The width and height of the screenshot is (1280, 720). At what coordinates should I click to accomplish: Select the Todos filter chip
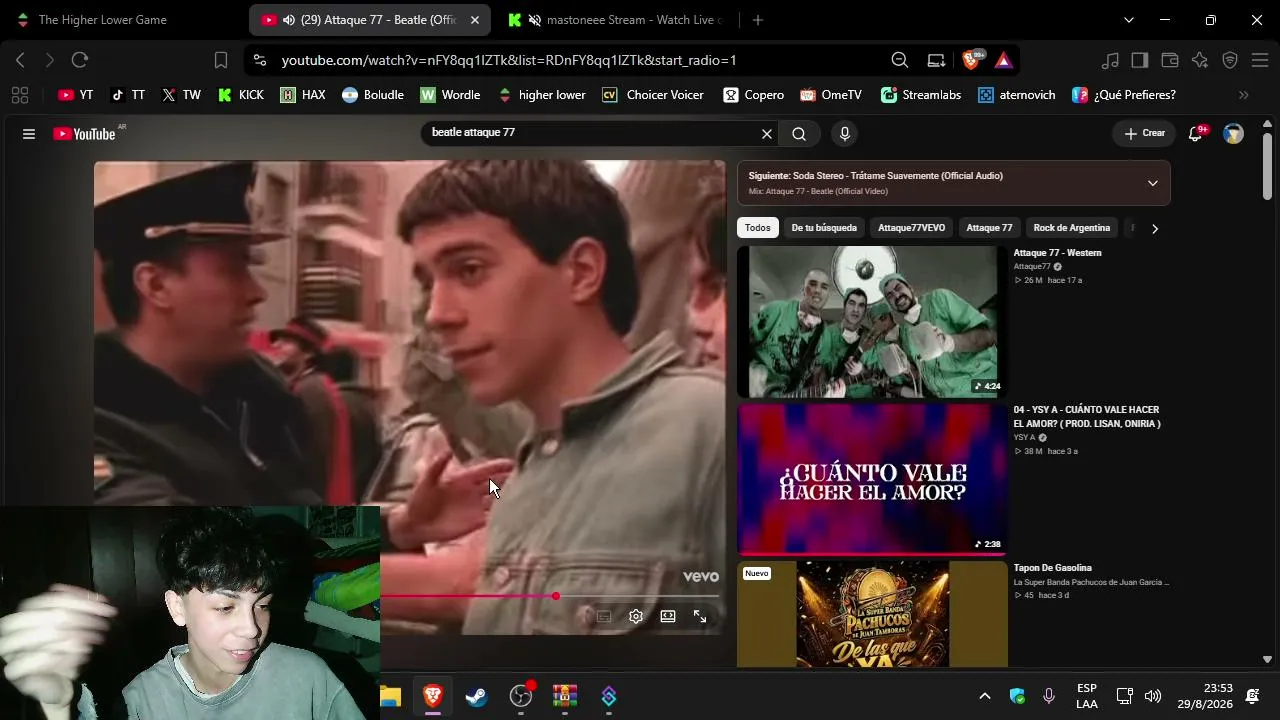758,228
